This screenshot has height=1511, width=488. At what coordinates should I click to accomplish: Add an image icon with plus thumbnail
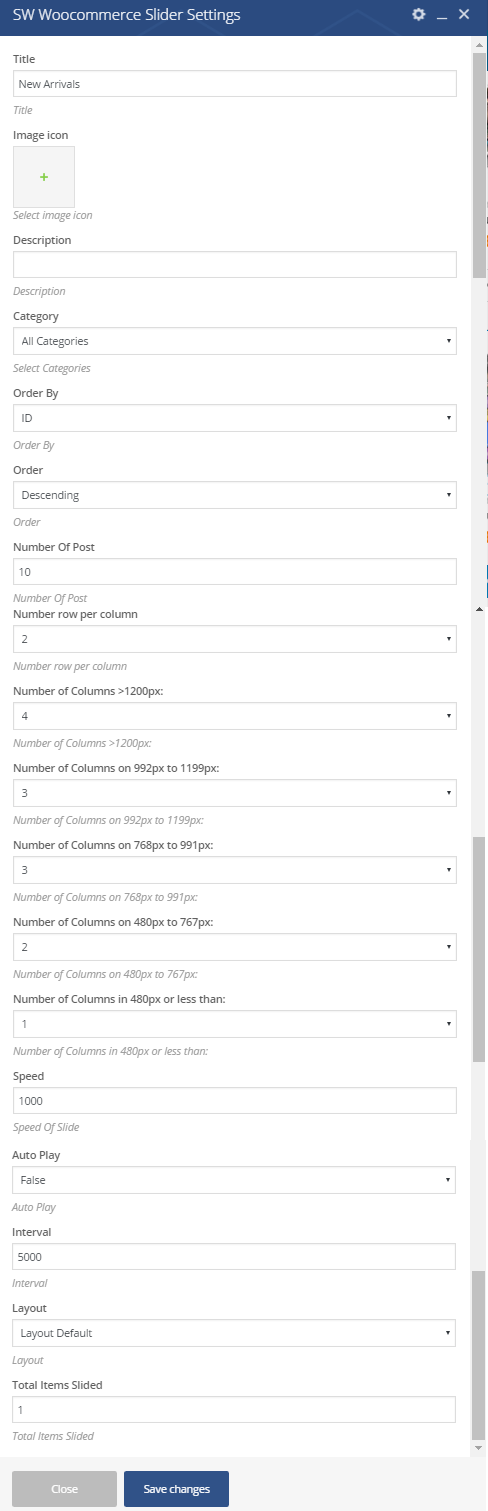44,177
